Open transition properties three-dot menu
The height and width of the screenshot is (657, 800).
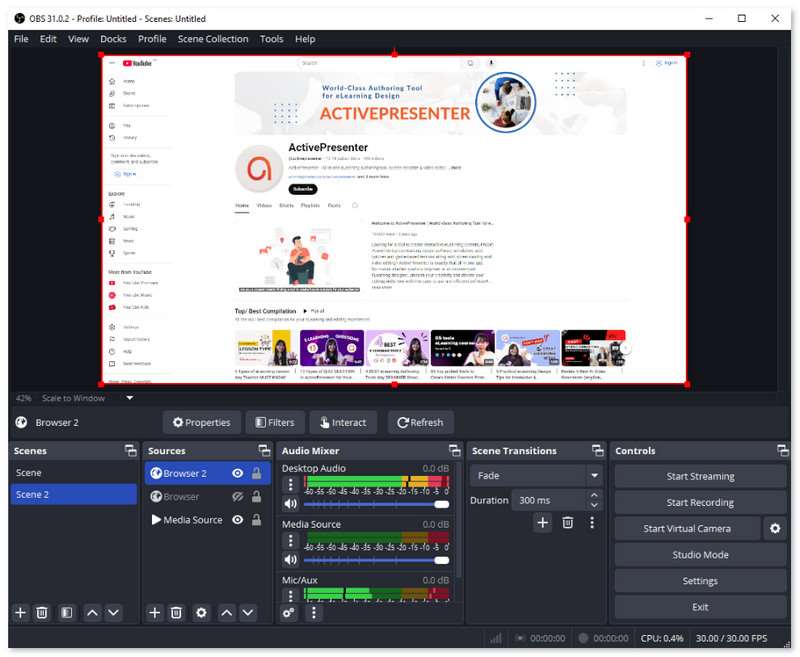click(x=592, y=522)
